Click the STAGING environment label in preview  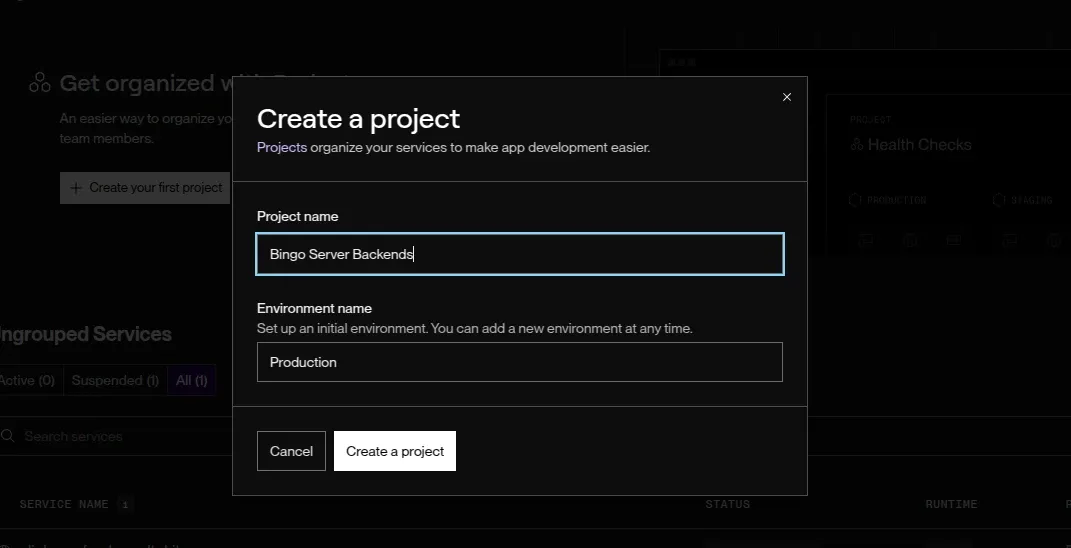[1031, 200]
